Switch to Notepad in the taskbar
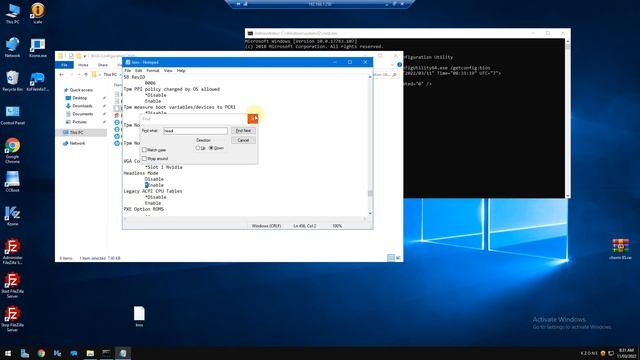This screenshot has height=360, width=640. (x=123, y=353)
